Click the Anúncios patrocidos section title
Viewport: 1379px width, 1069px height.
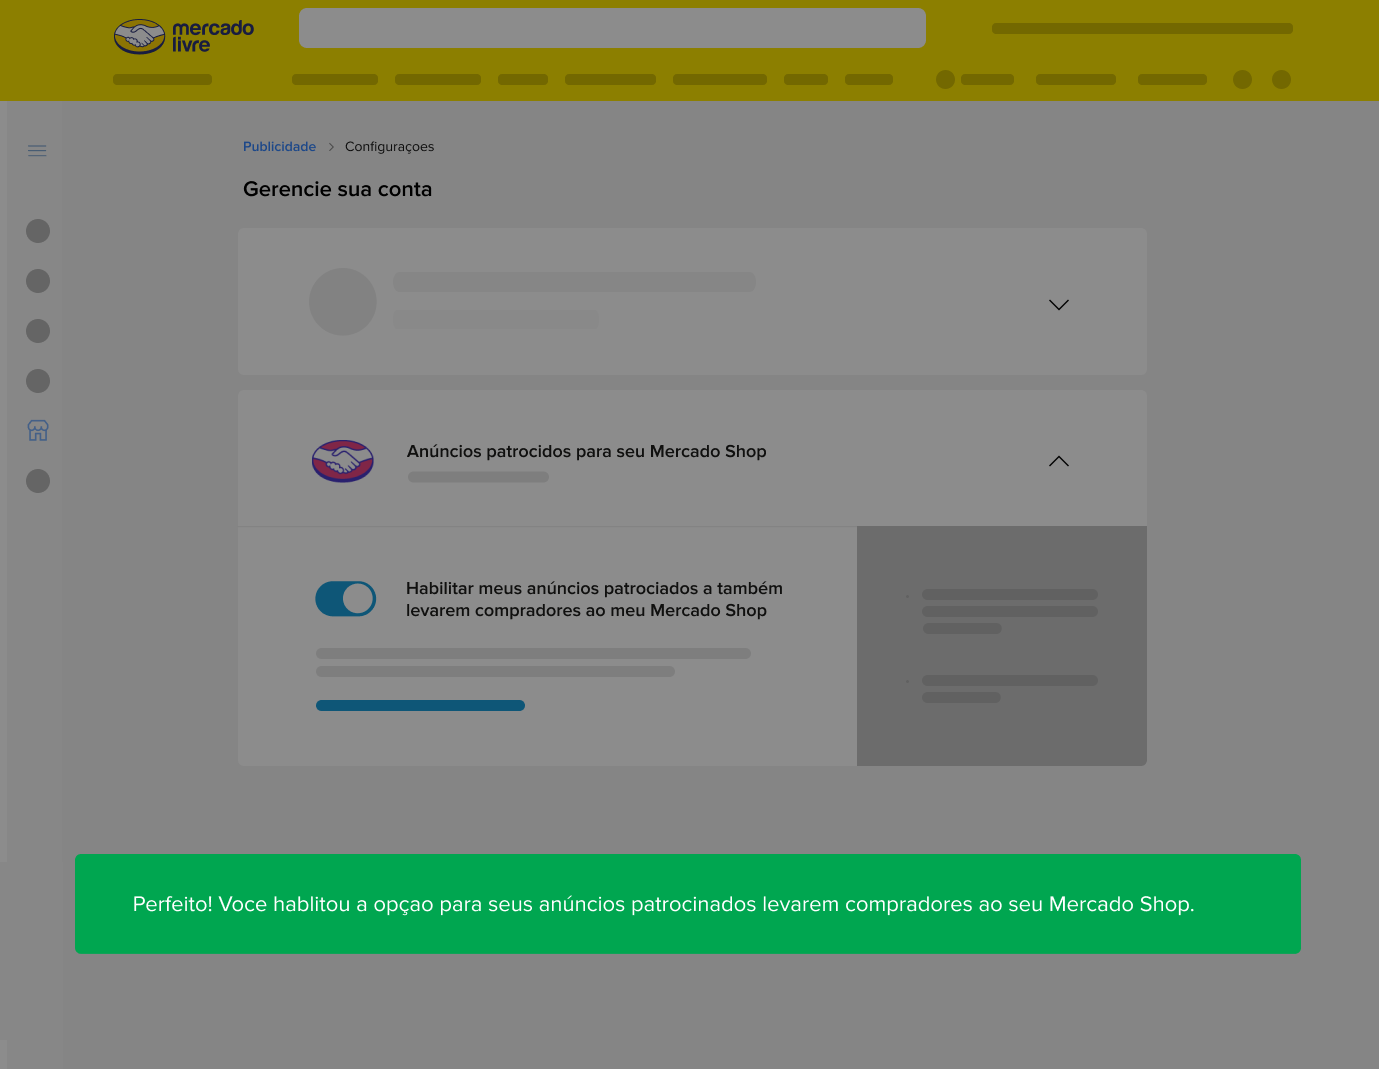[586, 451]
